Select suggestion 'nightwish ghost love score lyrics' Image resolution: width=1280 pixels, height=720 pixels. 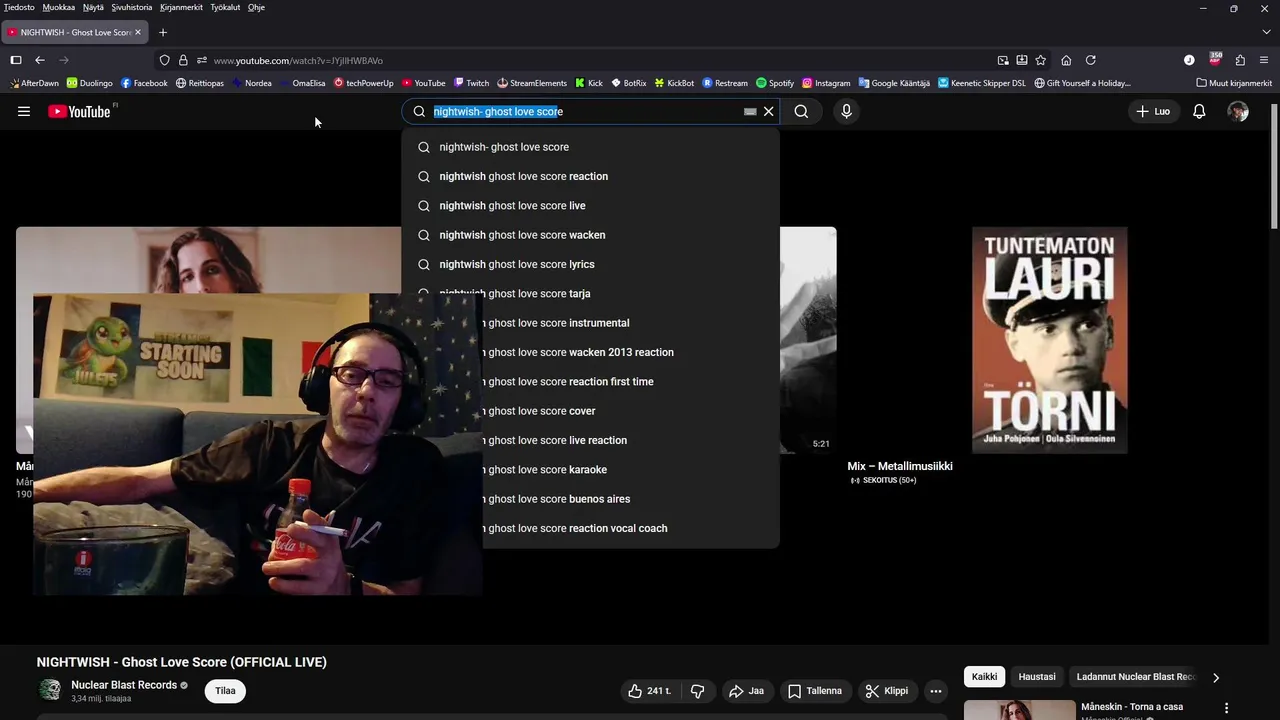(x=590, y=264)
